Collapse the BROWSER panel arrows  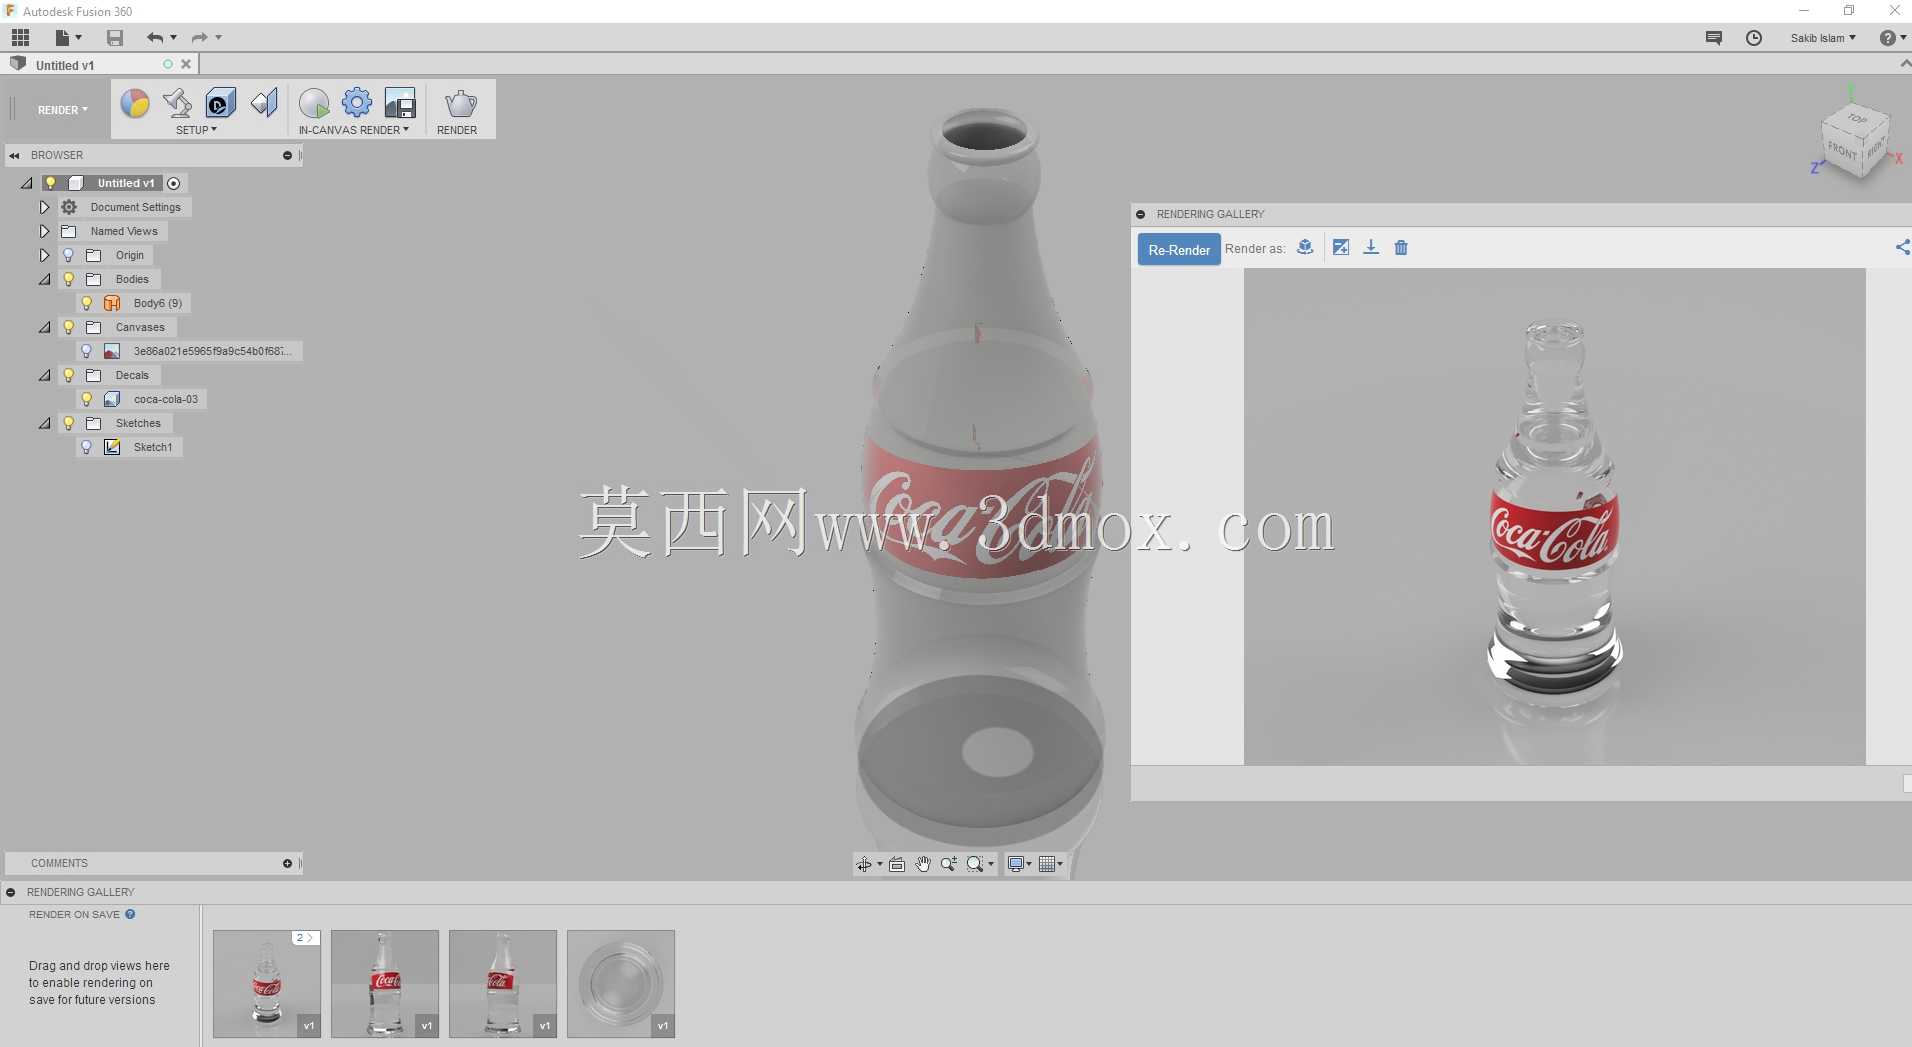15,156
